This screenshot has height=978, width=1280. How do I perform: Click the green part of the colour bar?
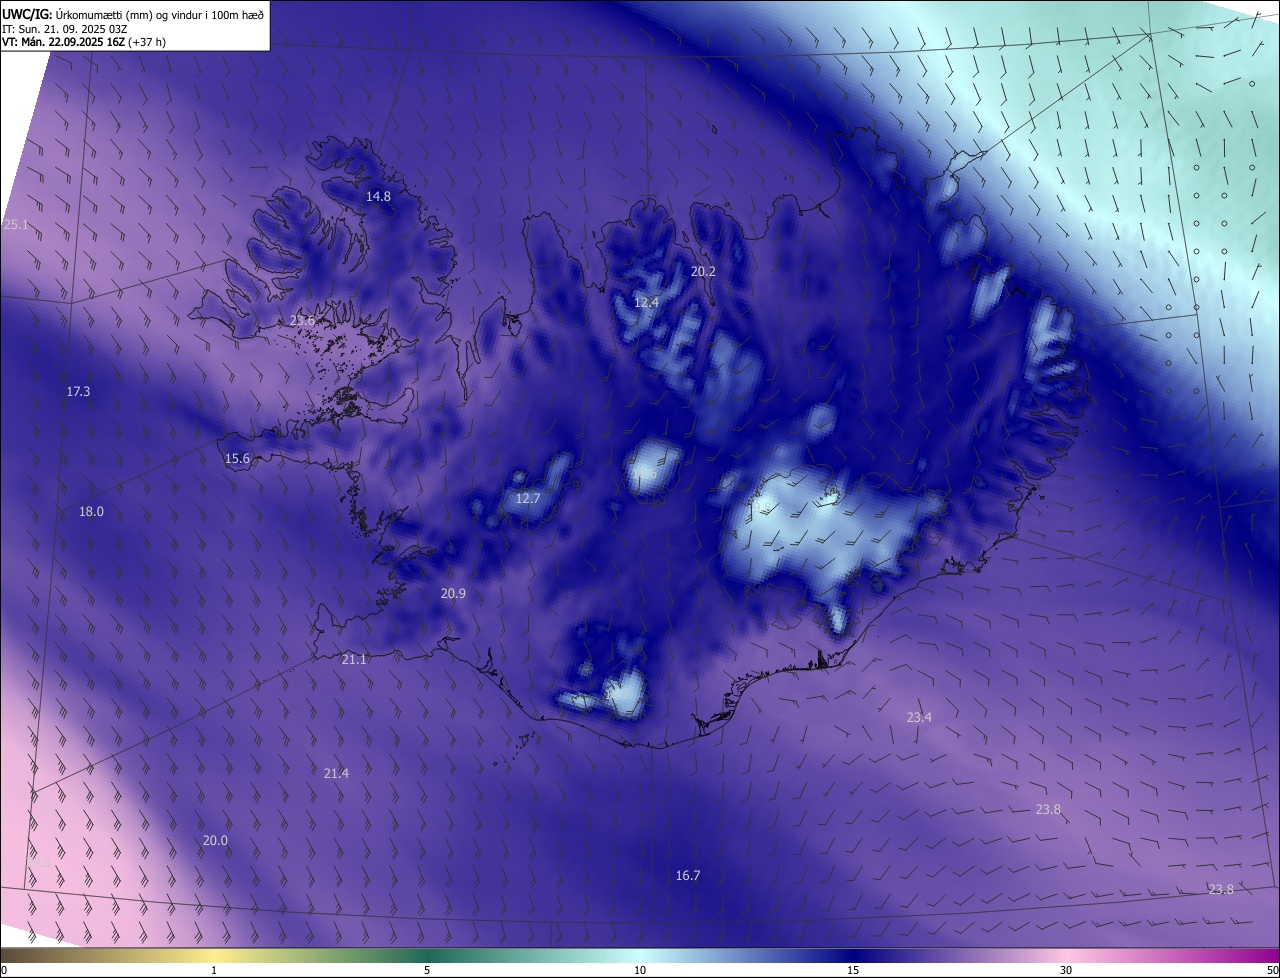(427, 955)
